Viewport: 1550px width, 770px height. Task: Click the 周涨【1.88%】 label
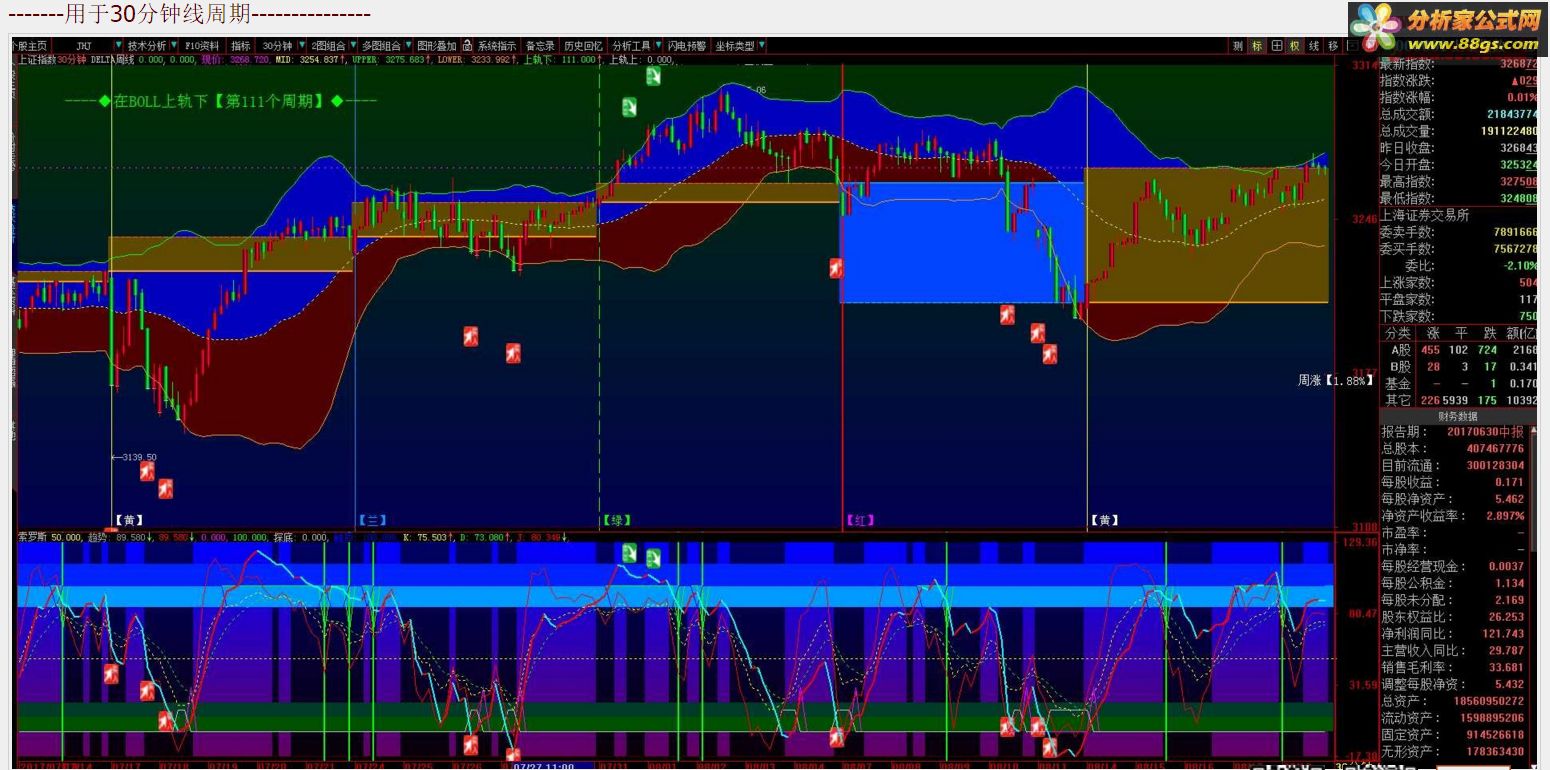coord(1336,381)
